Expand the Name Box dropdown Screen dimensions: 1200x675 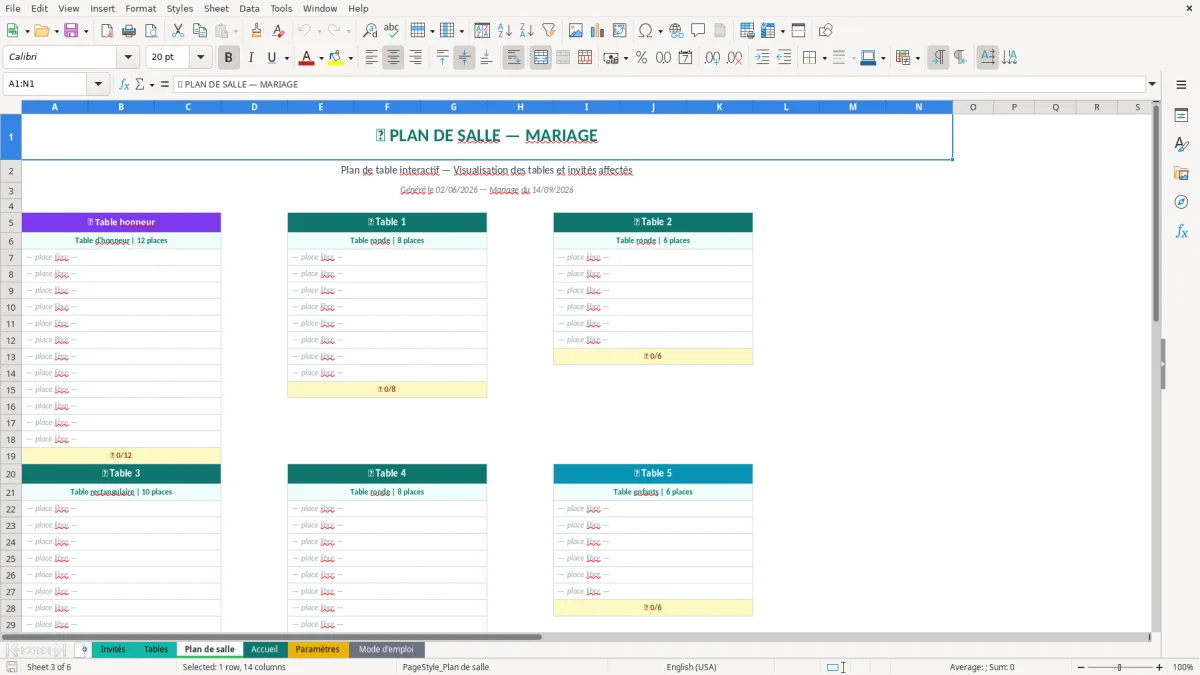[x=98, y=84]
